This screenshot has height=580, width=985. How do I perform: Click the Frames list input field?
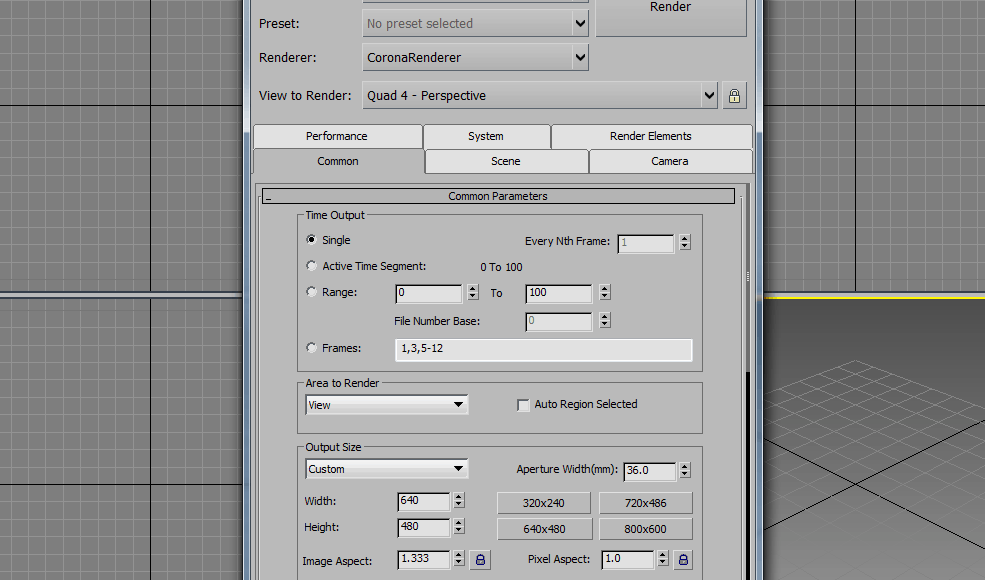coord(544,349)
